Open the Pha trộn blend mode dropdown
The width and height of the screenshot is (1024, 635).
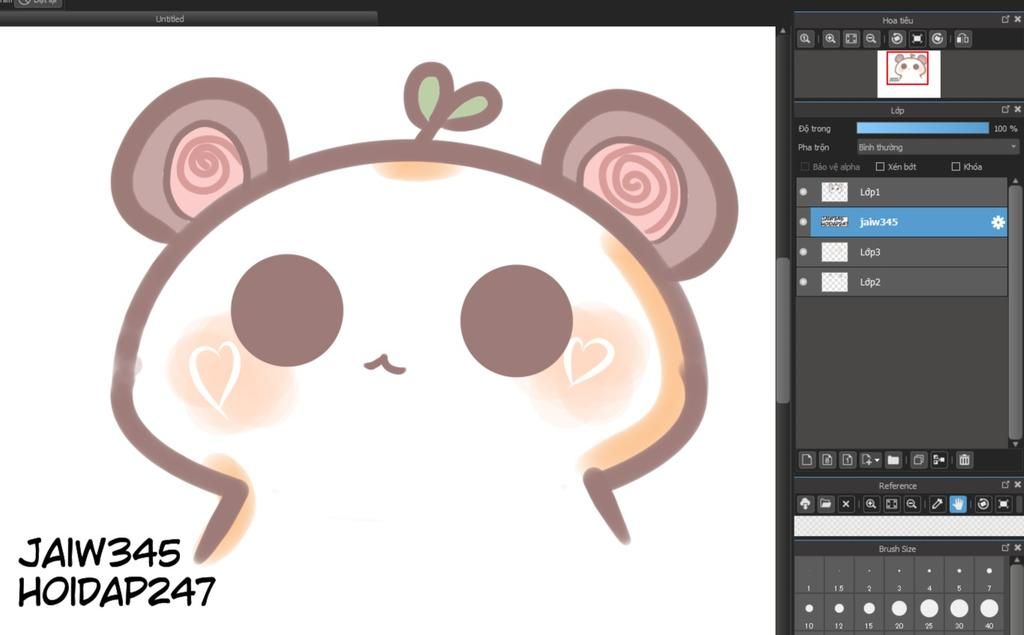tap(938, 147)
